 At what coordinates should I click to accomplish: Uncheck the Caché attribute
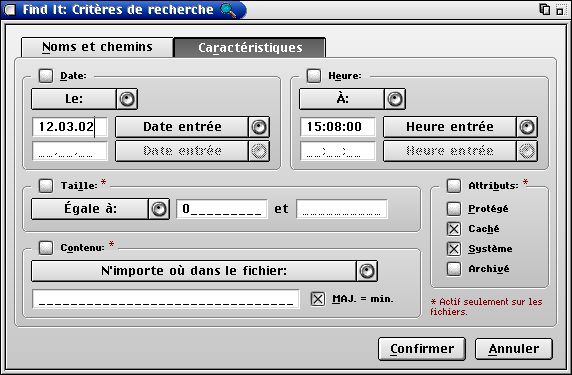click(x=454, y=229)
